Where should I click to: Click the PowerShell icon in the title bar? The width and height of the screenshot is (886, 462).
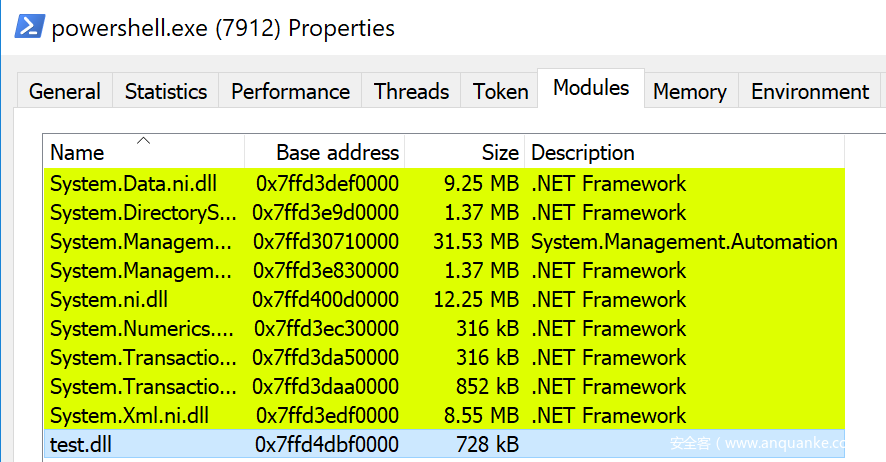point(28,26)
